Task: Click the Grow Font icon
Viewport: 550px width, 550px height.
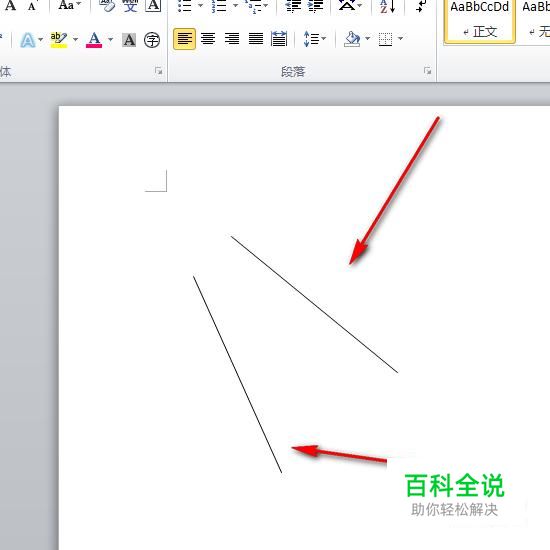Action: (11, 6)
